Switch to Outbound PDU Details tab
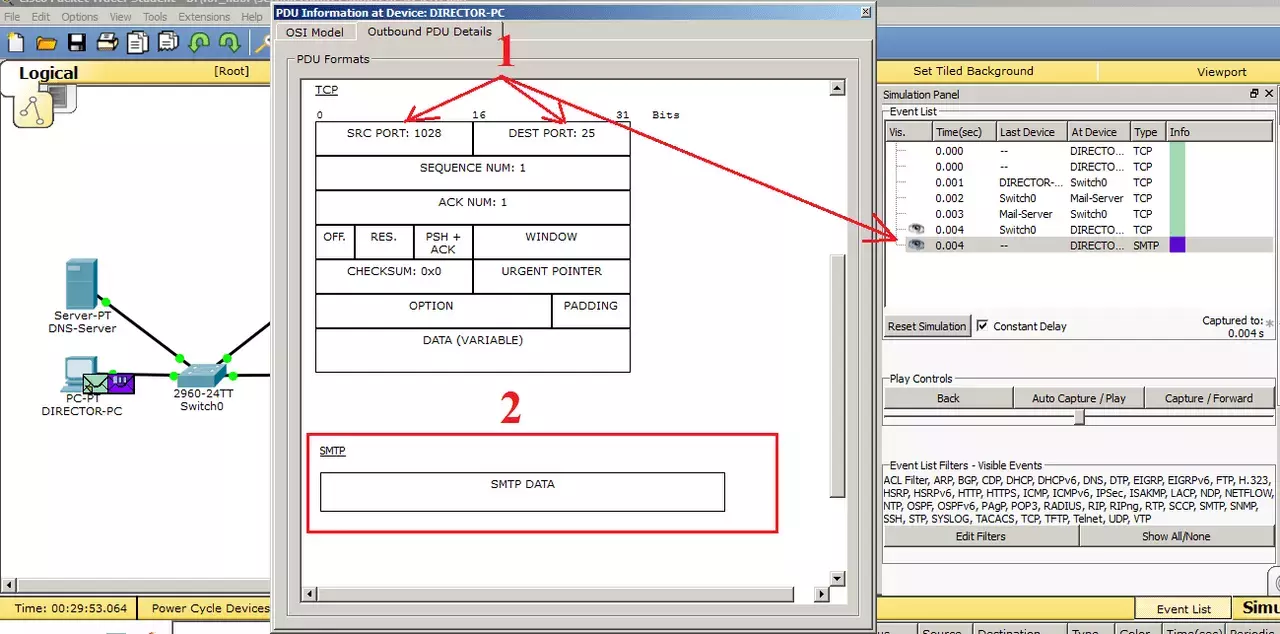Screen dimensions: 1280x634 (429, 32)
